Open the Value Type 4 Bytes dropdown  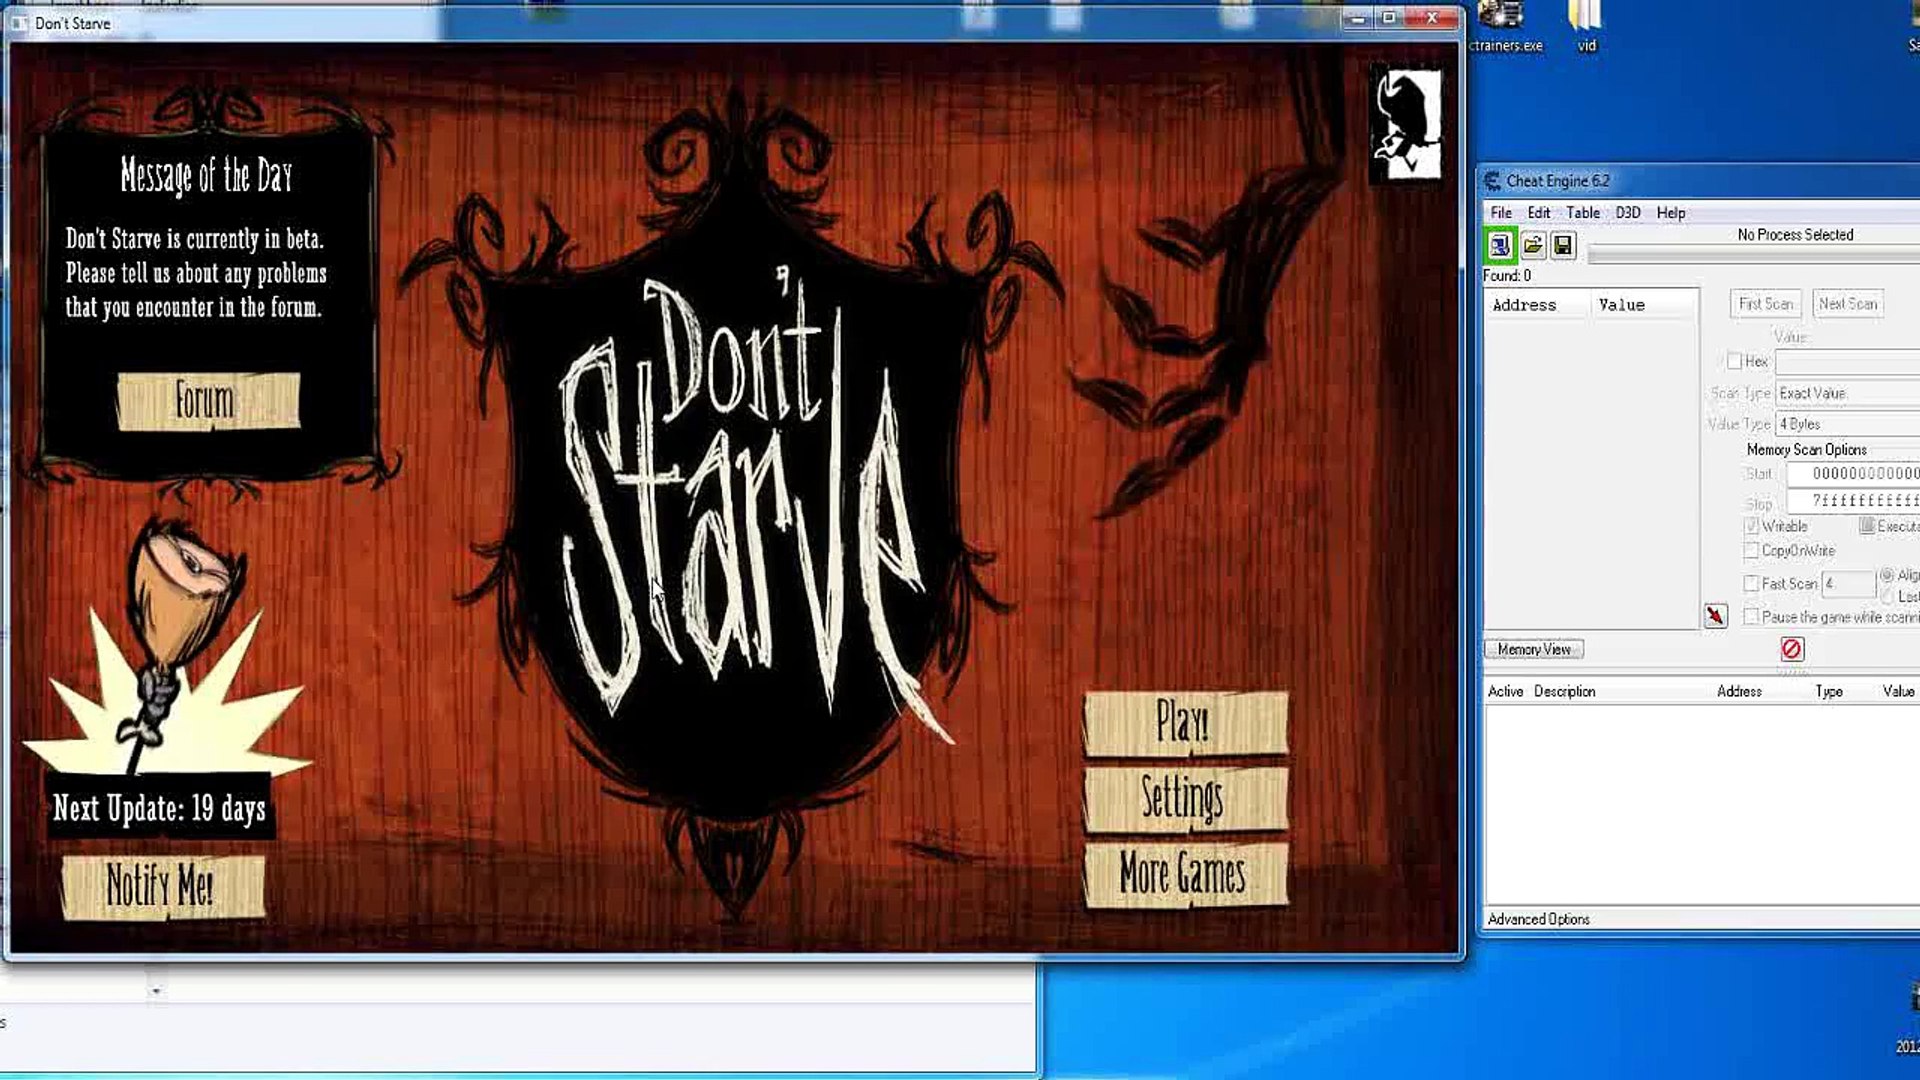[1846, 425]
